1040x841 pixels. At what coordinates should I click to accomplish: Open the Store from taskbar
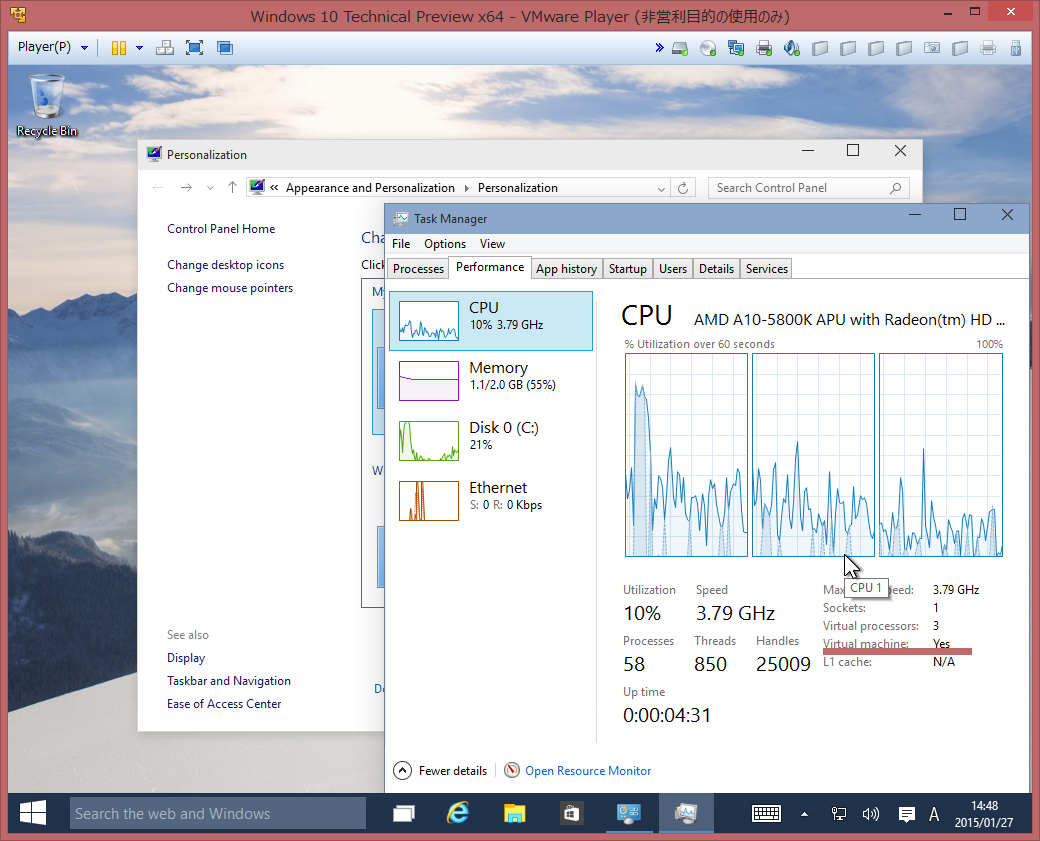[x=571, y=813]
